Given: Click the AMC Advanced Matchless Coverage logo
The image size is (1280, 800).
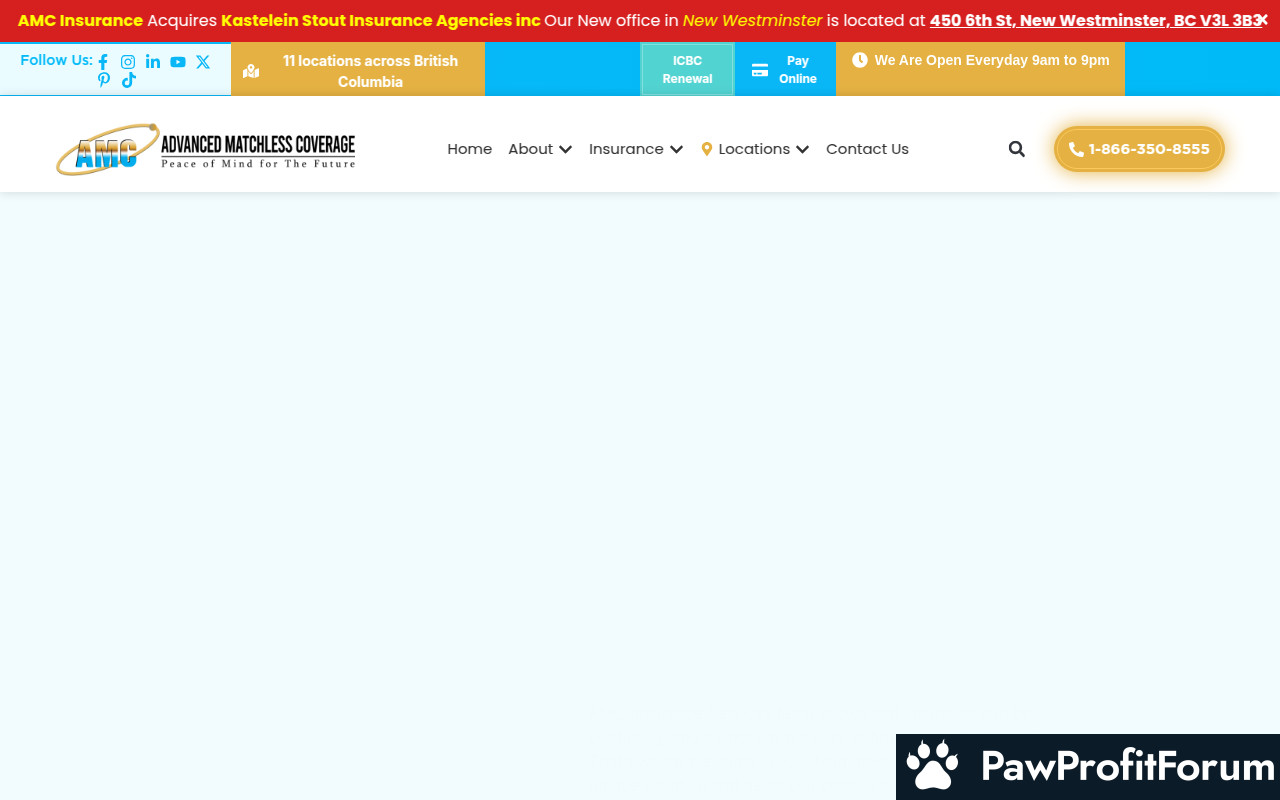Looking at the screenshot, I should (206, 149).
